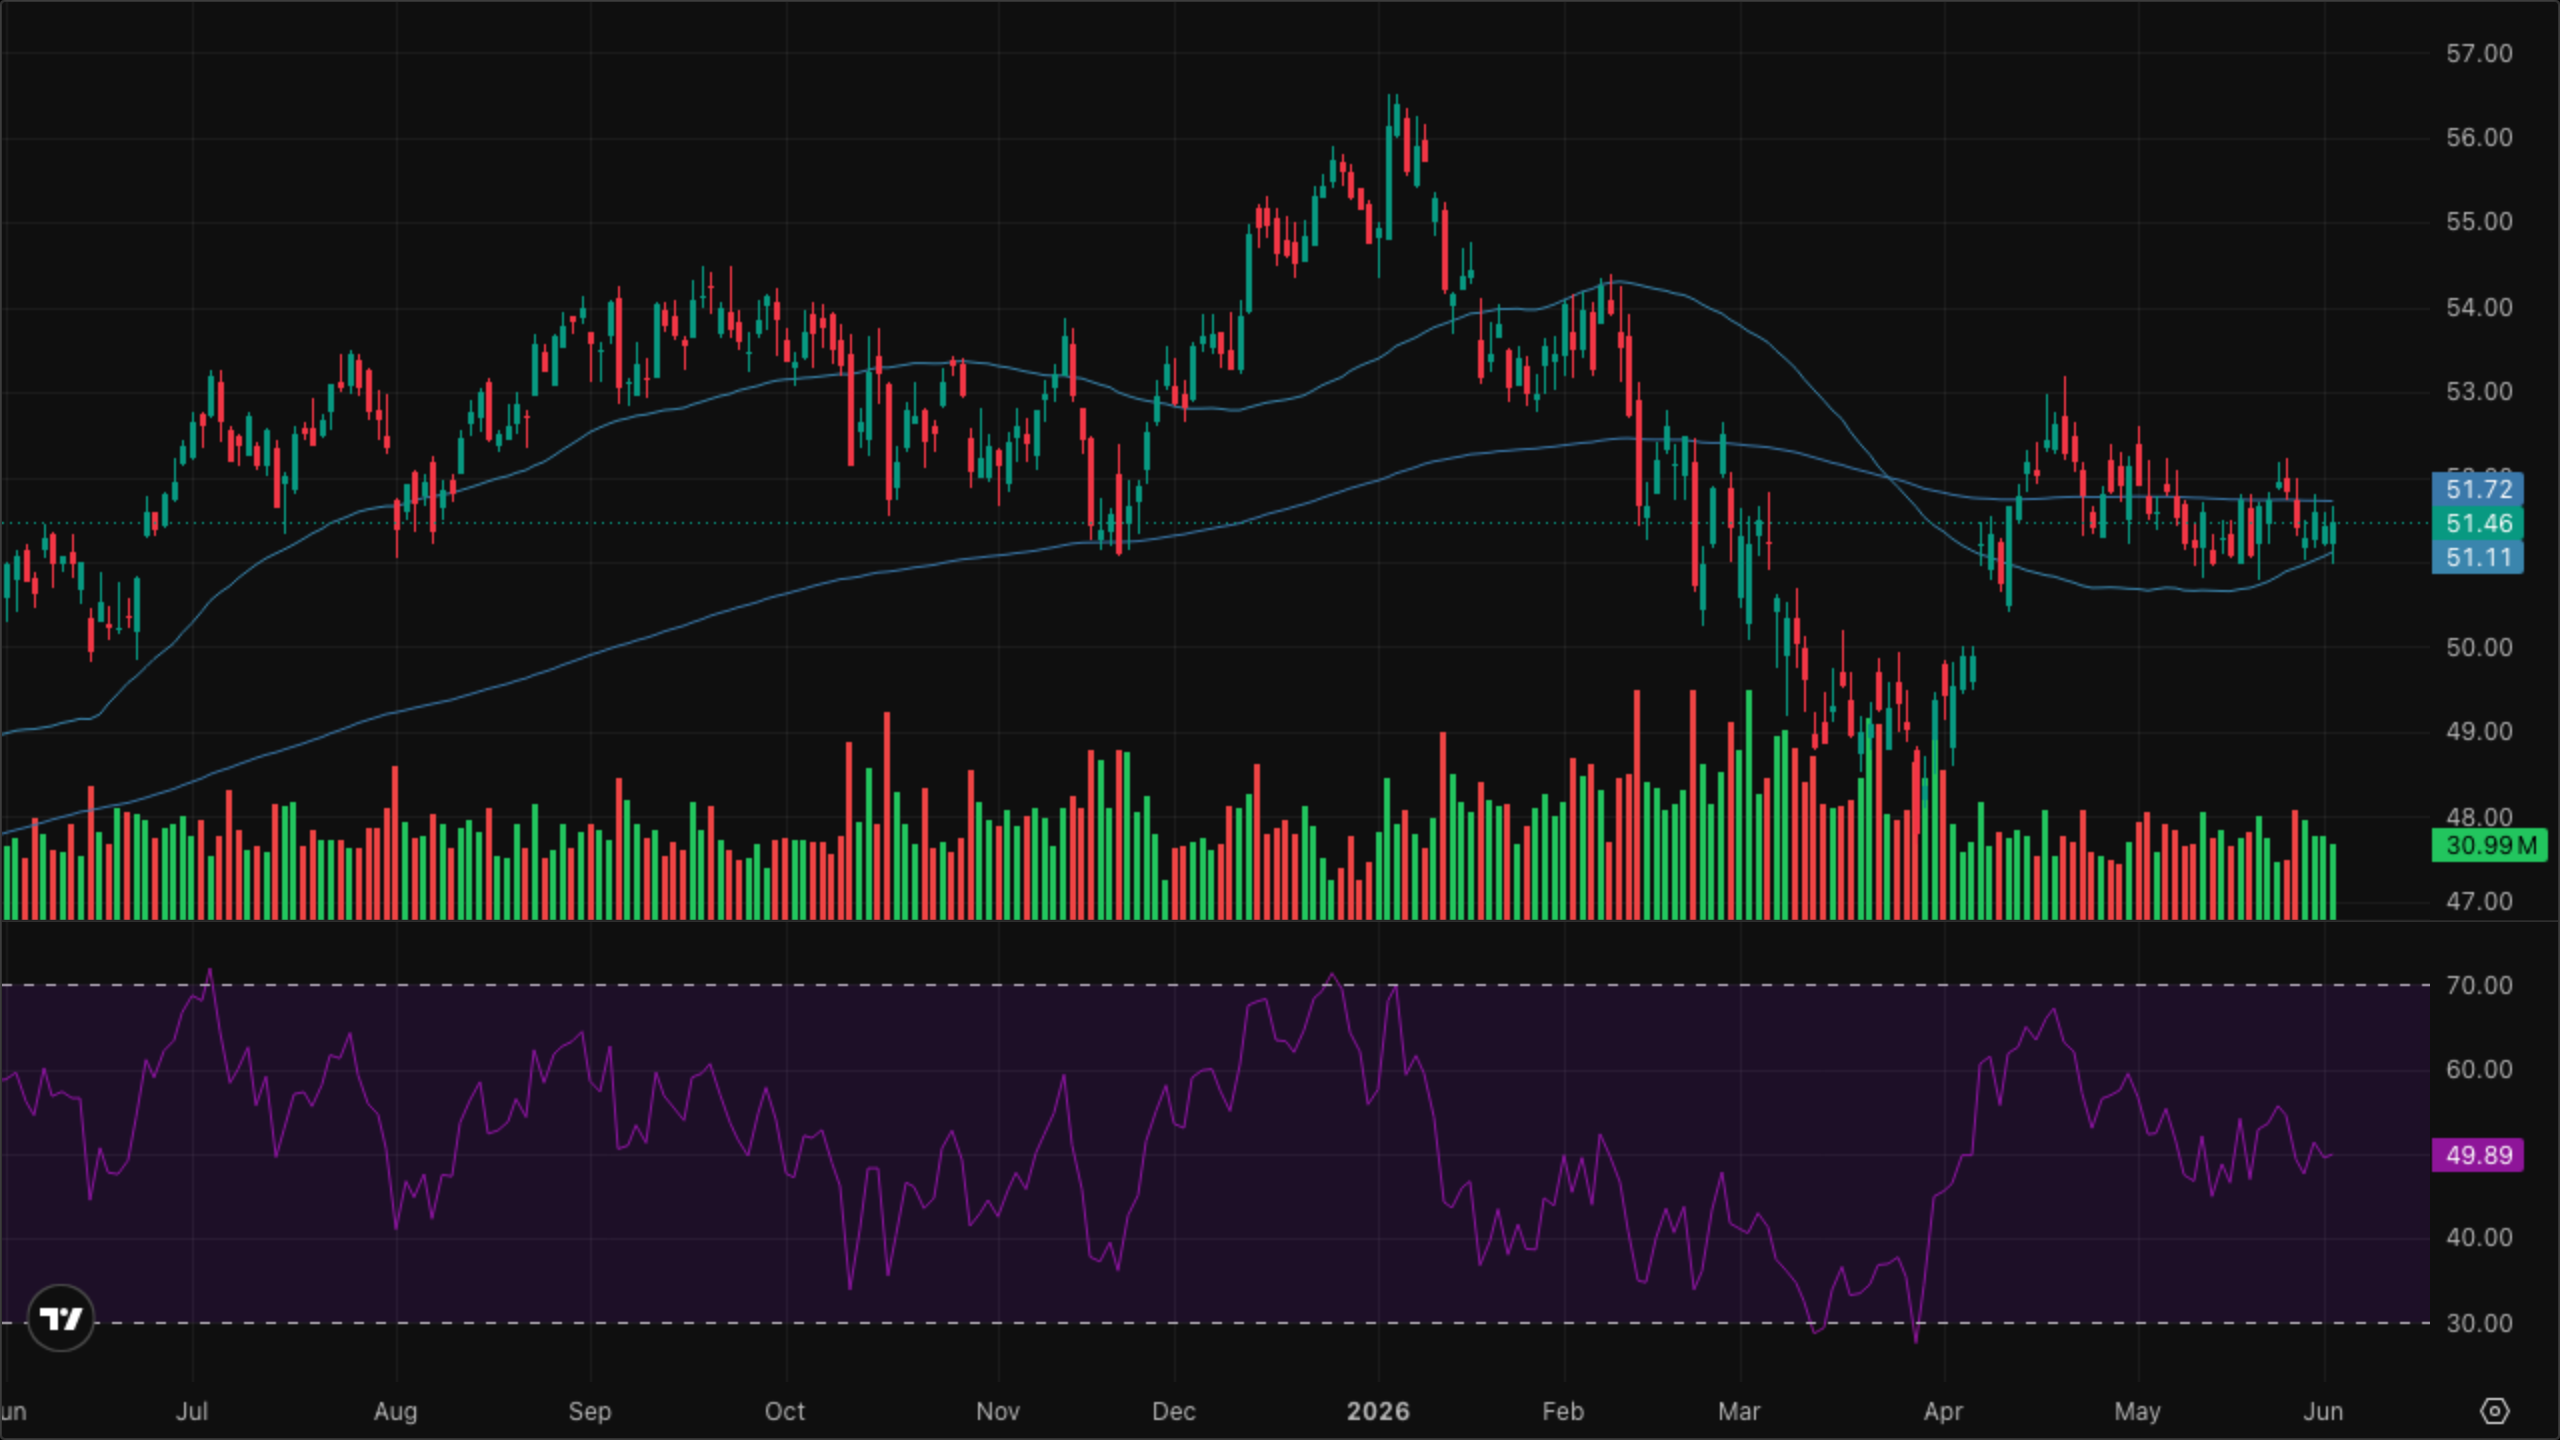Click the tallest candle peak in early January
Image resolution: width=2560 pixels, height=1440 pixels.
1390,96
